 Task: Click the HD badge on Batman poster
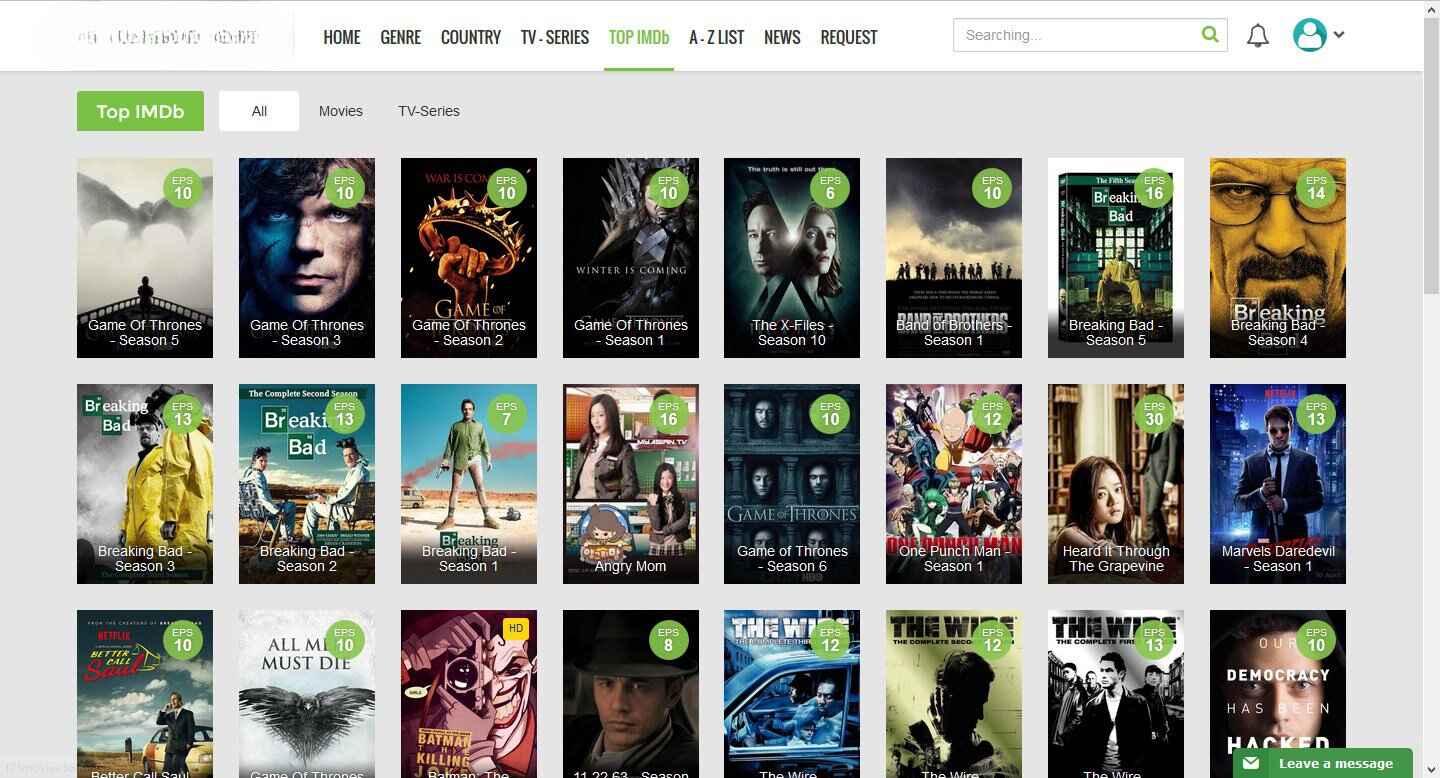tap(516, 628)
